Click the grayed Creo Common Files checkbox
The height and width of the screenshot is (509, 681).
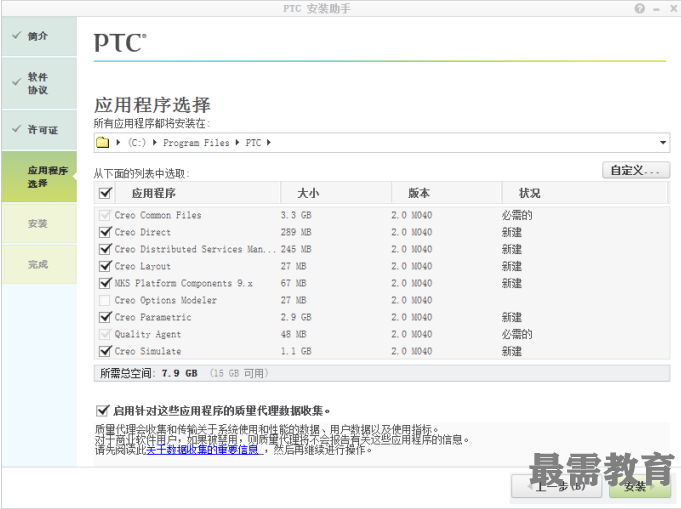[105, 215]
